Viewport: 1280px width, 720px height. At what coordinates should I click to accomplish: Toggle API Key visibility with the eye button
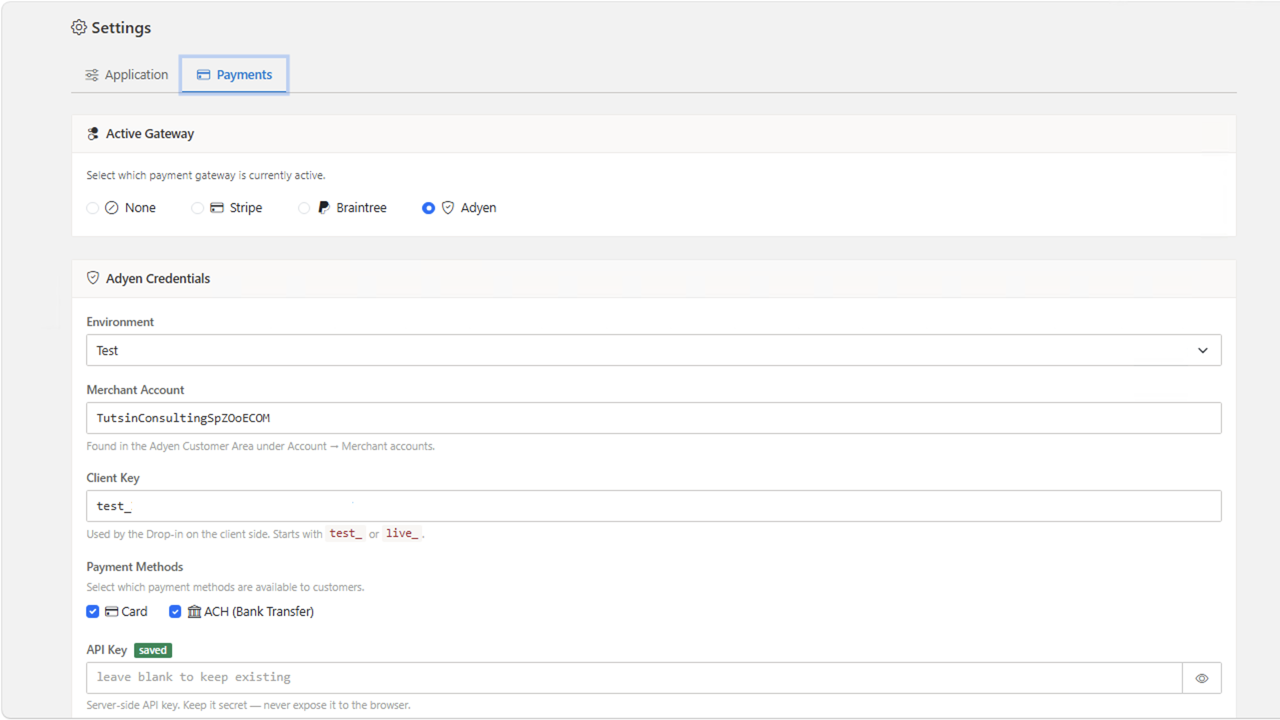pyautogui.click(x=1201, y=677)
